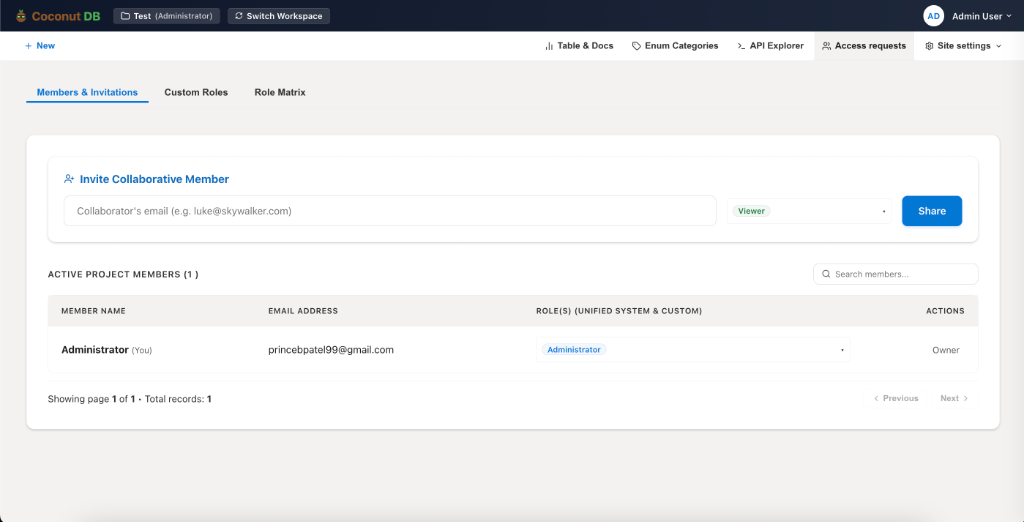
Task: Switch to Members & Invitations tab
Action: click(x=88, y=92)
